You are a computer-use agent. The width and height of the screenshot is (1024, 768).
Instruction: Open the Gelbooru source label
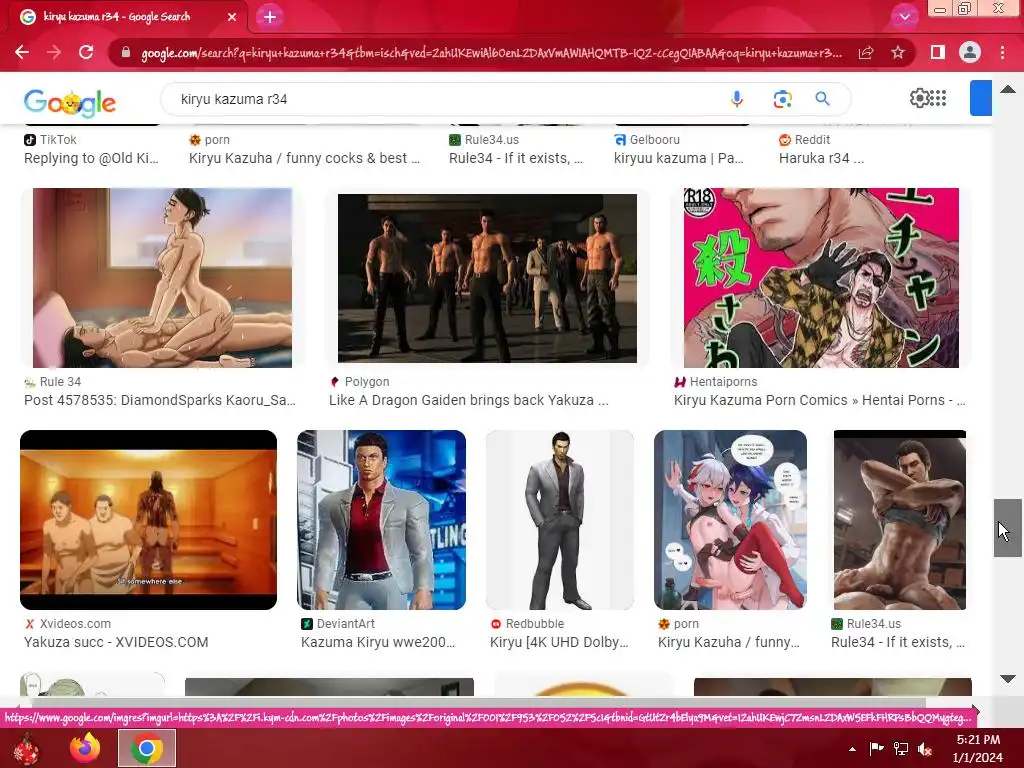click(654, 140)
